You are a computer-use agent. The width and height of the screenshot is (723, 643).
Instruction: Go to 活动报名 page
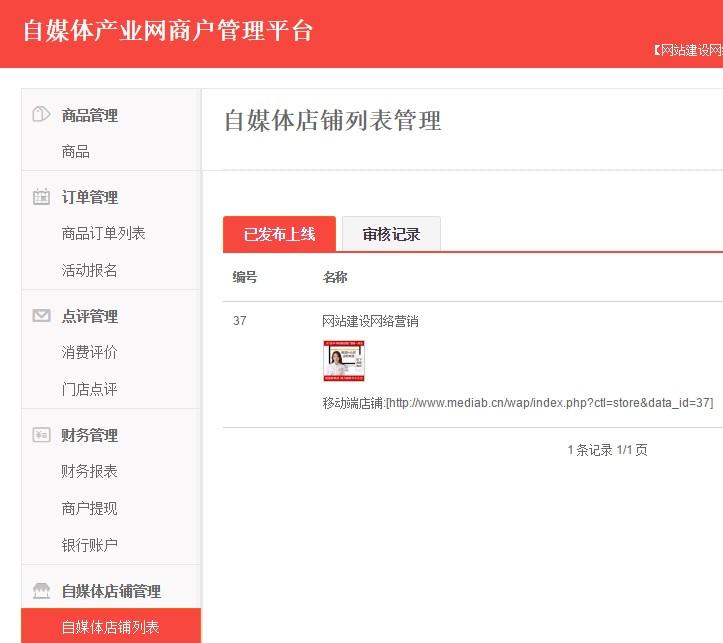[x=89, y=270]
